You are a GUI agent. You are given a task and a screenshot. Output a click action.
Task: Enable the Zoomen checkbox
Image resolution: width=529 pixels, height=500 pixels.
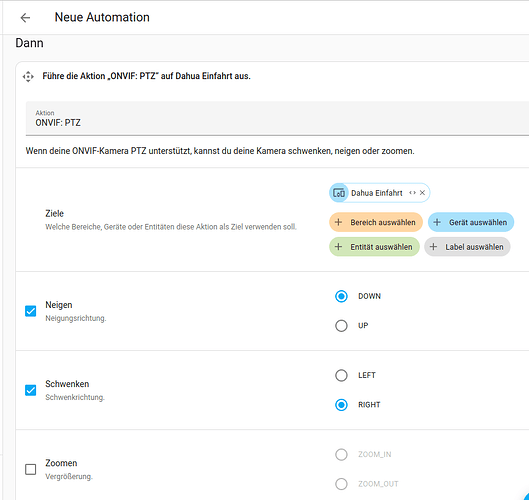tap(31, 469)
